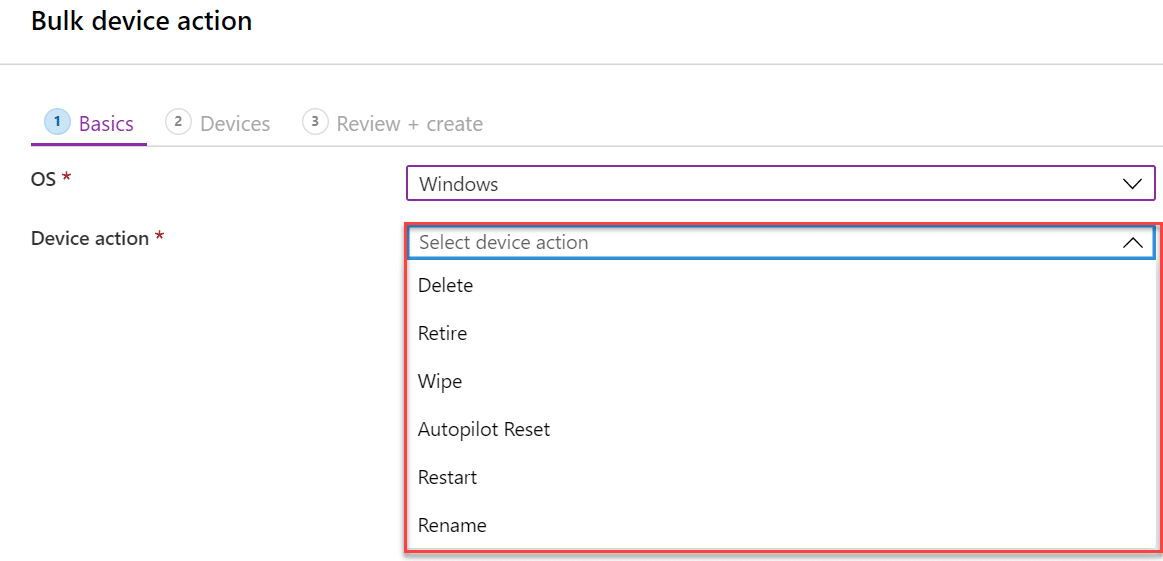Collapse list using the up chevron icon
Viewport: 1163px width, 561px height.
click(1132, 243)
